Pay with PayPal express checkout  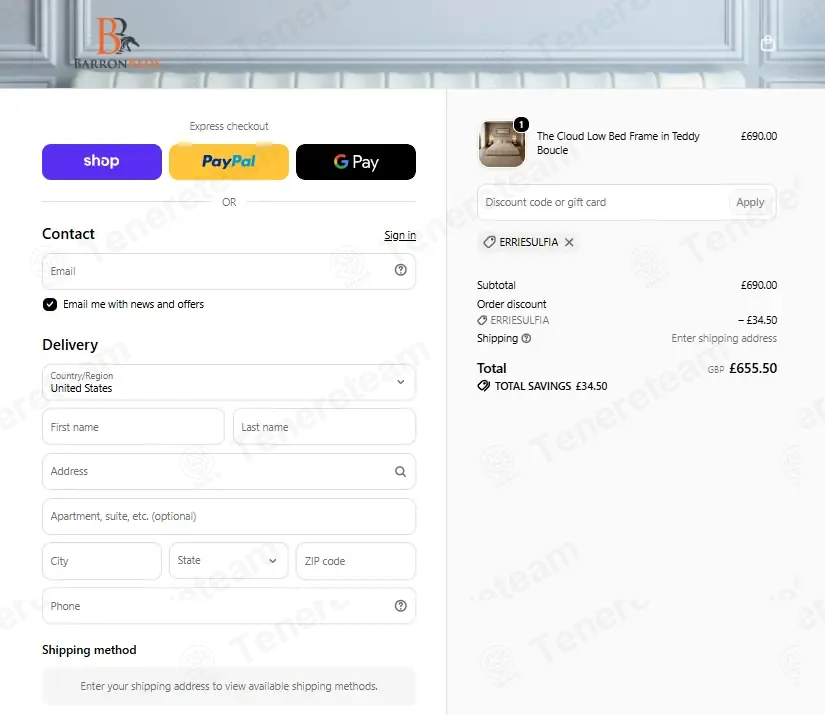tap(229, 162)
